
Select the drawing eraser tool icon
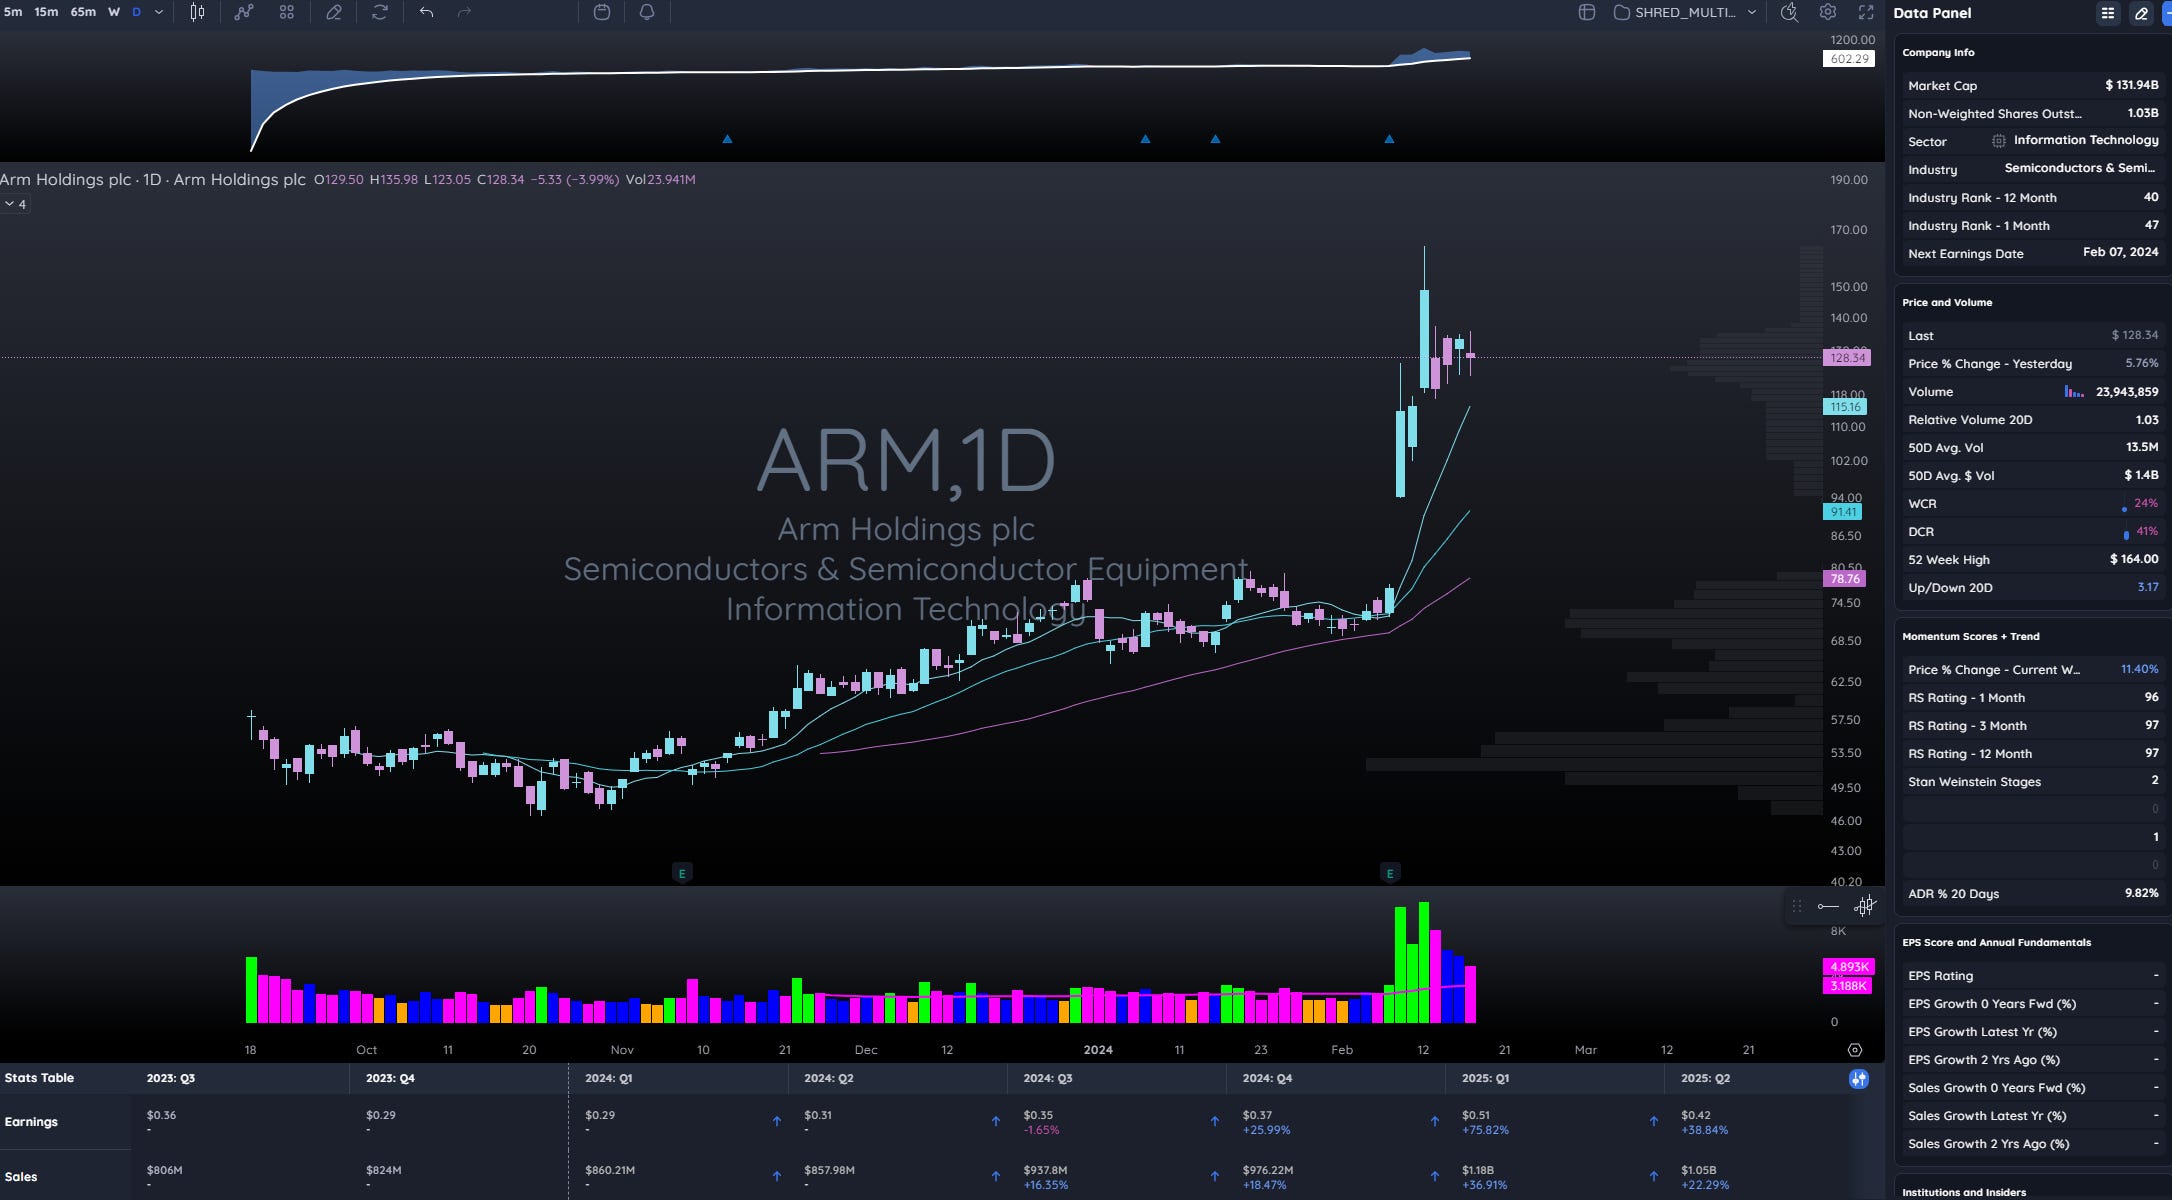(x=334, y=12)
